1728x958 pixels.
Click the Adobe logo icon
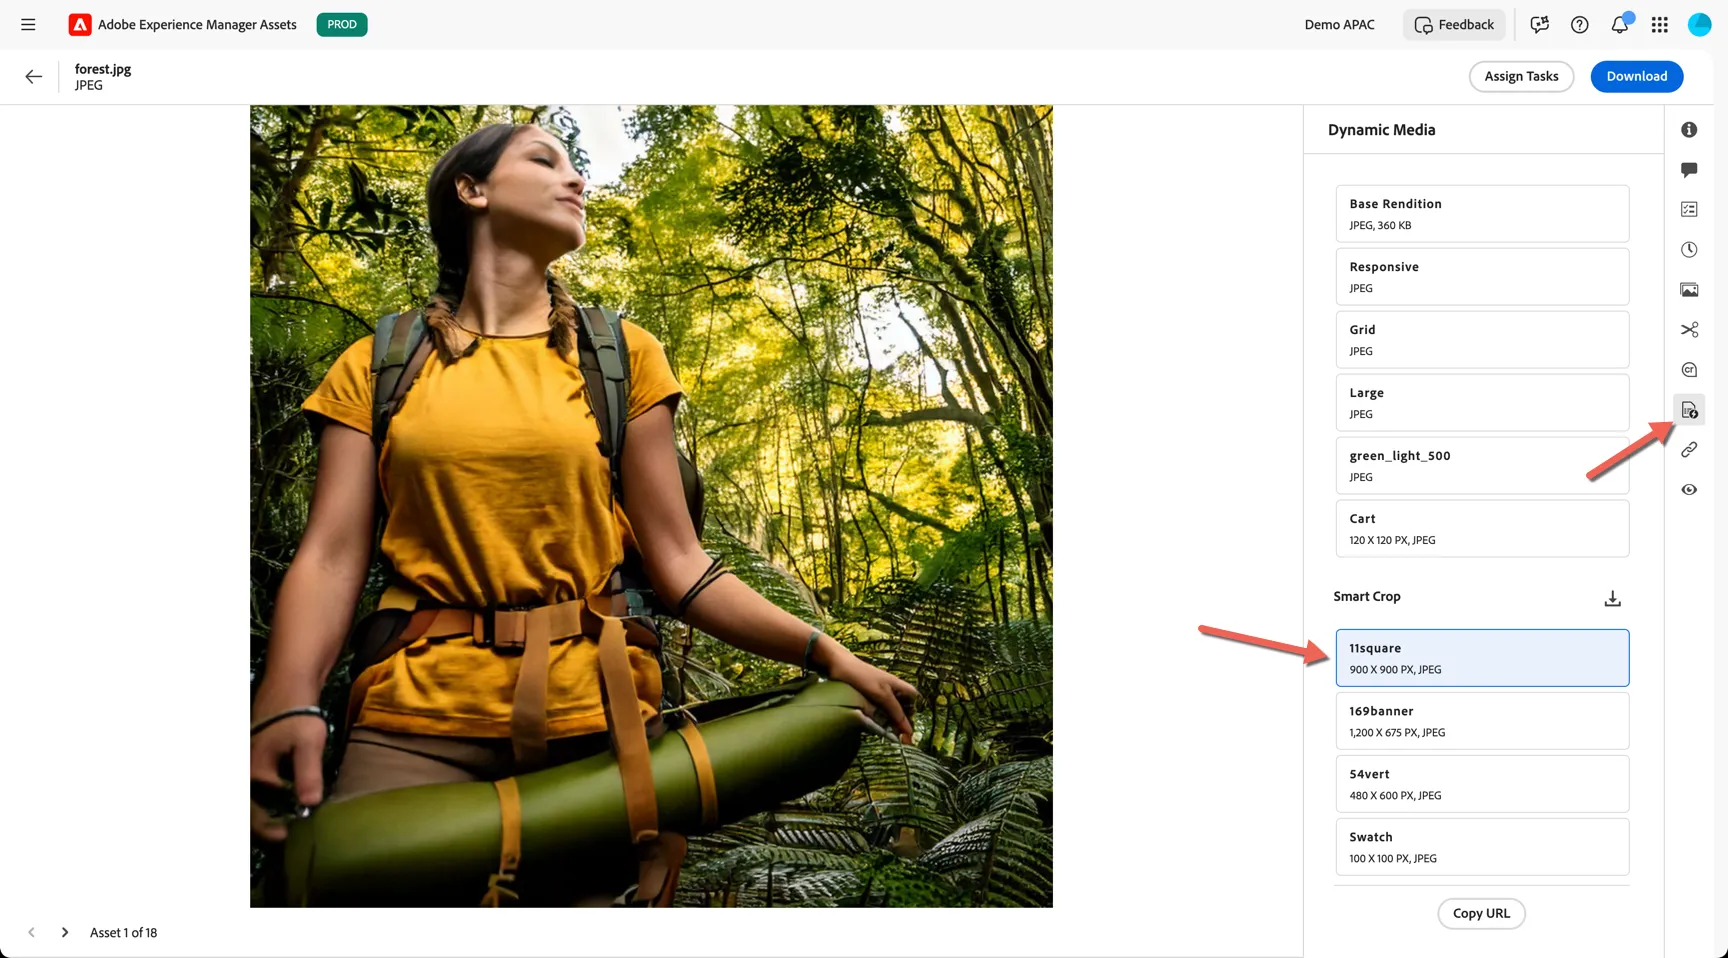click(x=80, y=25)
